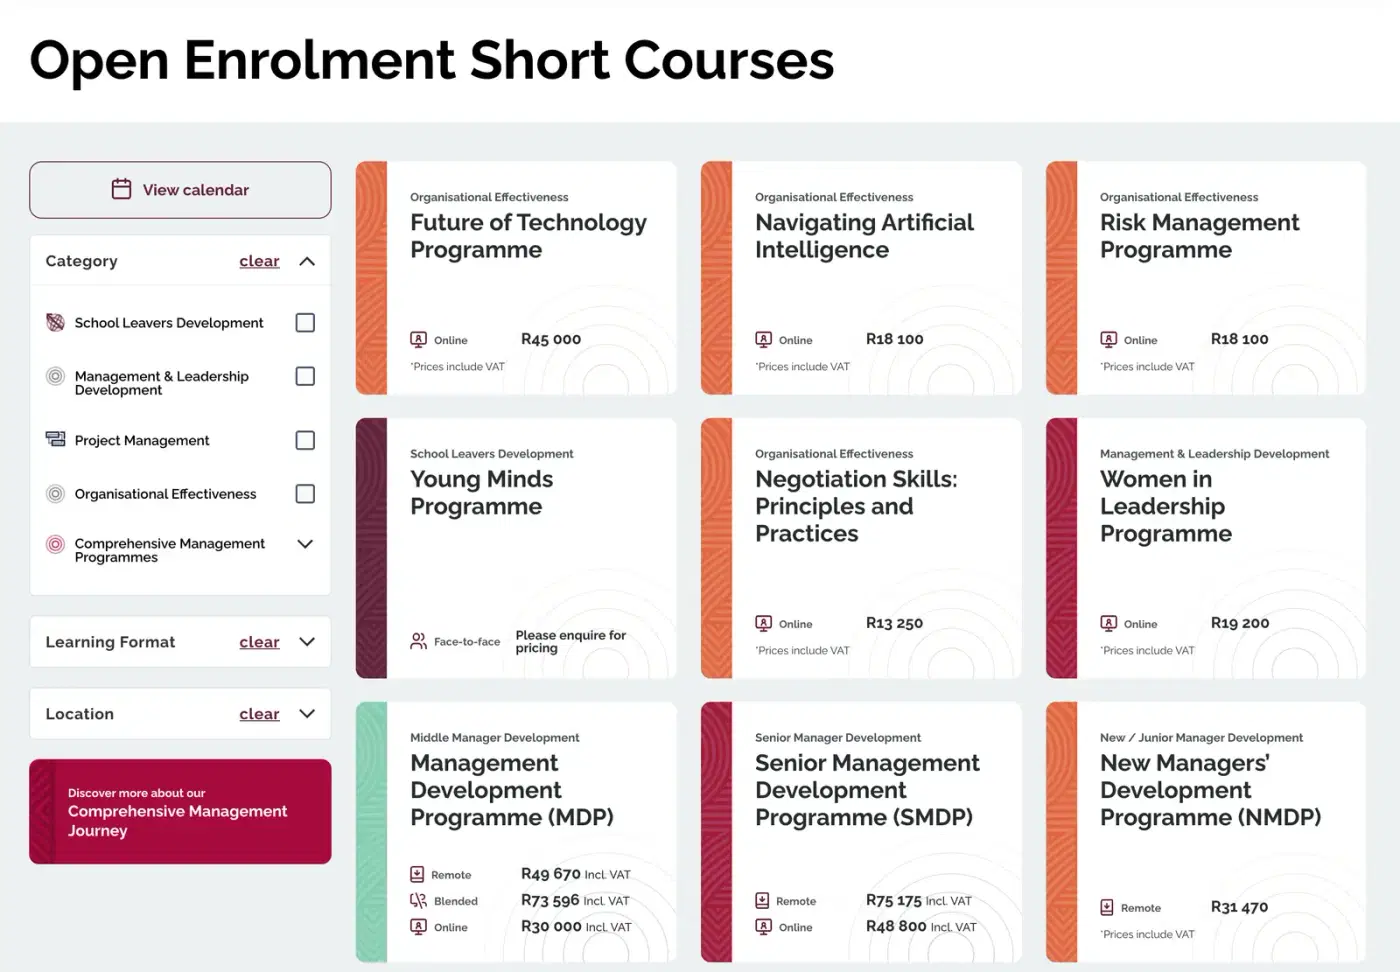The width and height of the screenshot is (1400, 972).
Task: Open the Navigating Artificial Intelligence course
Action: pos(861,278)
